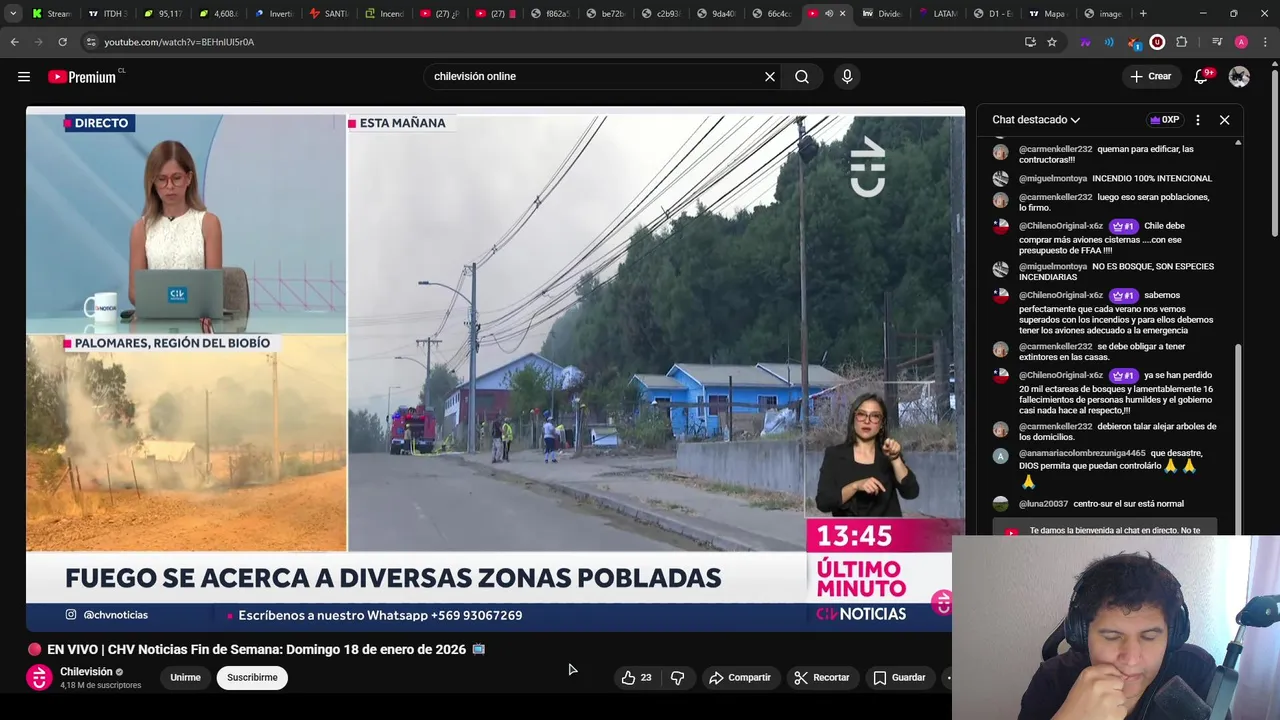This screenshot has width=1280, height=720.
Task: Like the video with thumbs up
Action: pyautogui.click(x=636, y=678)
